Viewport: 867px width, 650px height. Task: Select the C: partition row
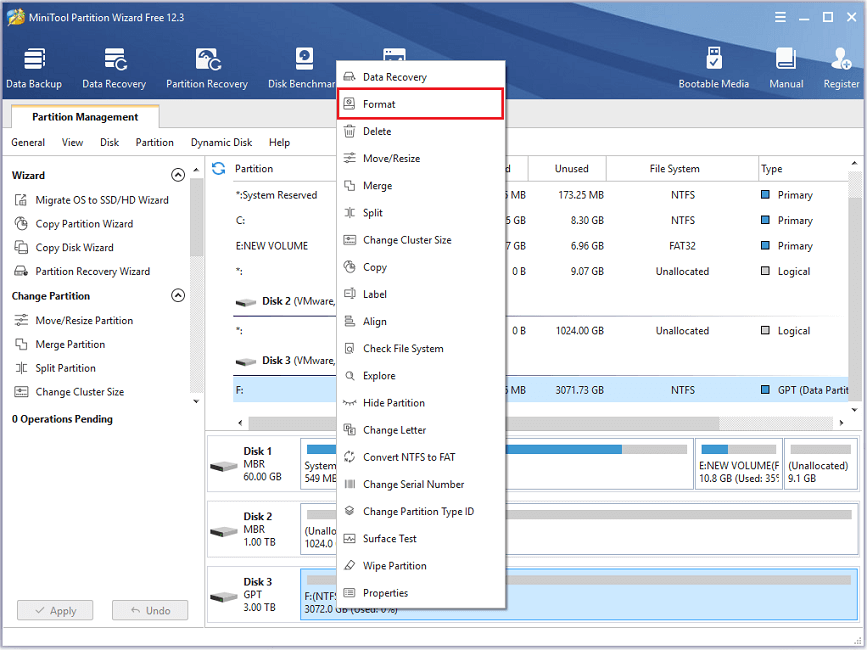coord(540,221)
